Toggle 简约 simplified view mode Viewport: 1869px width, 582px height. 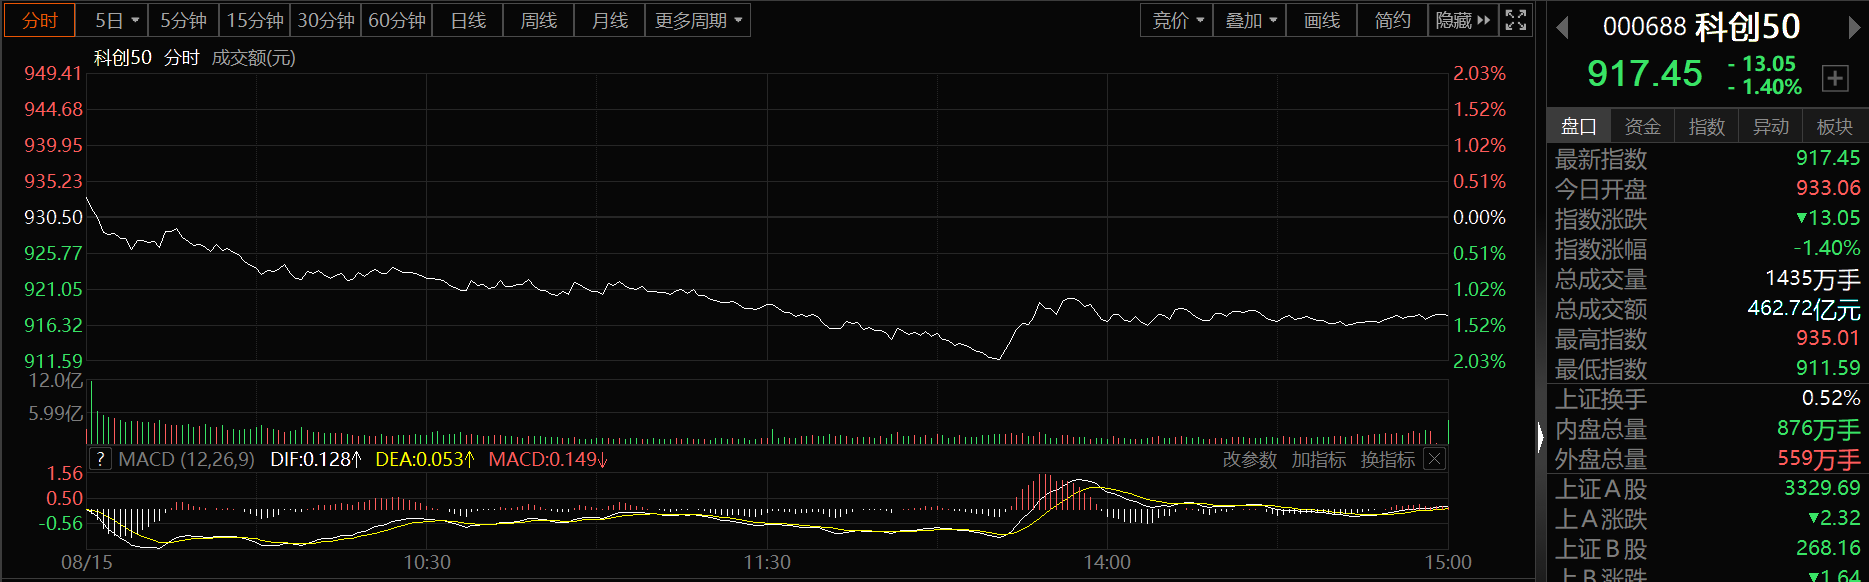1392,20
